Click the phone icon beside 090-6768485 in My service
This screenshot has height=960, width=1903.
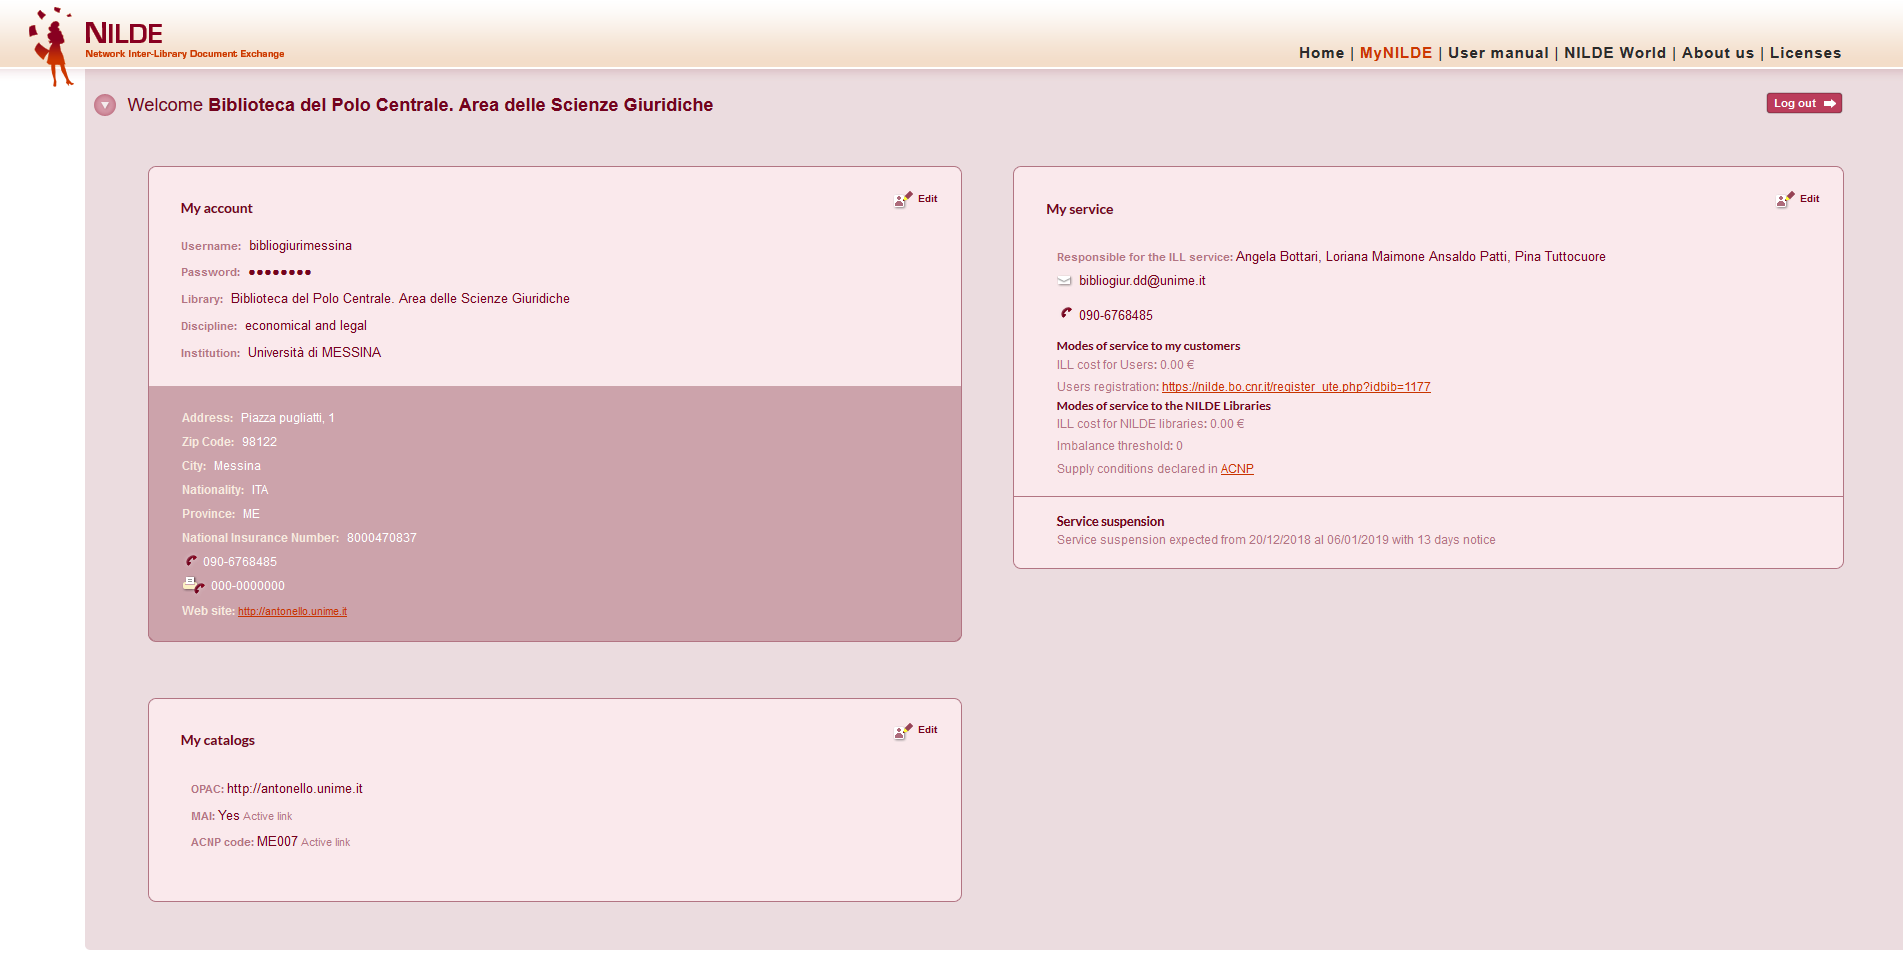[1066, 313]
